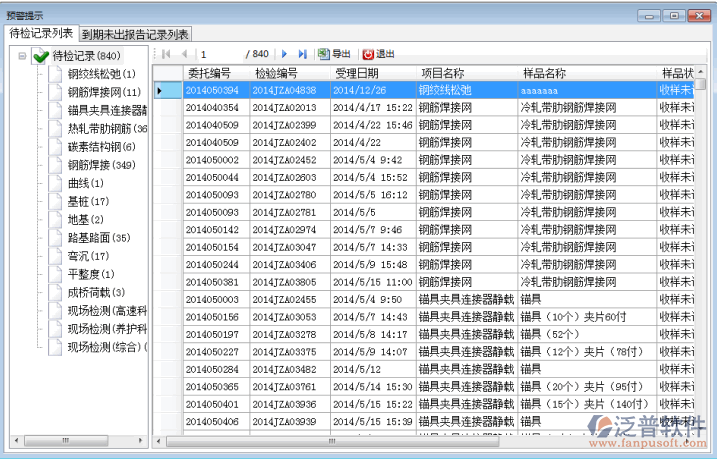The width and height of the screenshot is (717, 459).
Task: Click the 委托编号 column header
Action: [x=208, y=73]
